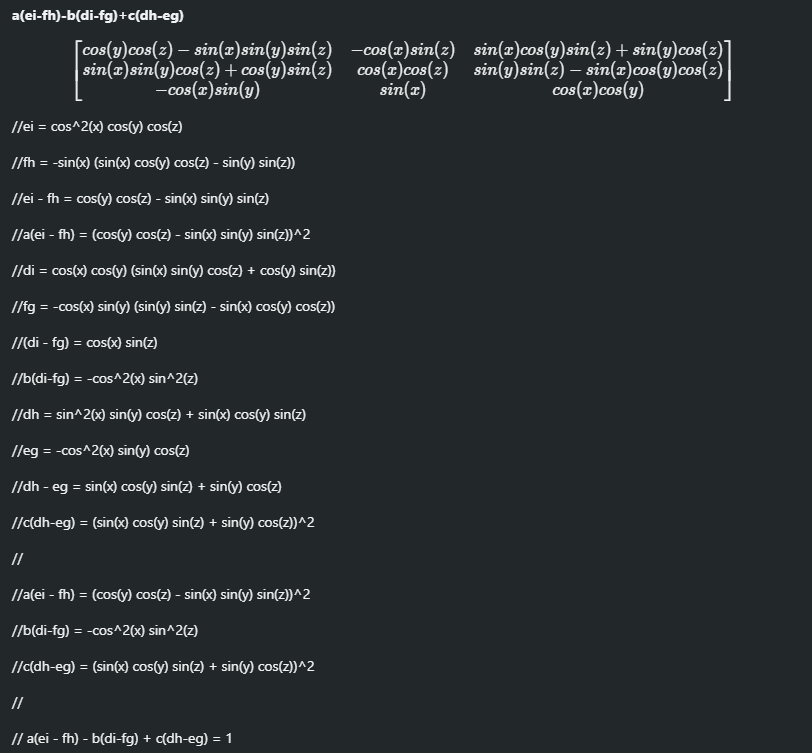Click the lone sin(x) matrix entry
Image resolution: width=812 pixels, height=753 pixels.
pos(403,90)
